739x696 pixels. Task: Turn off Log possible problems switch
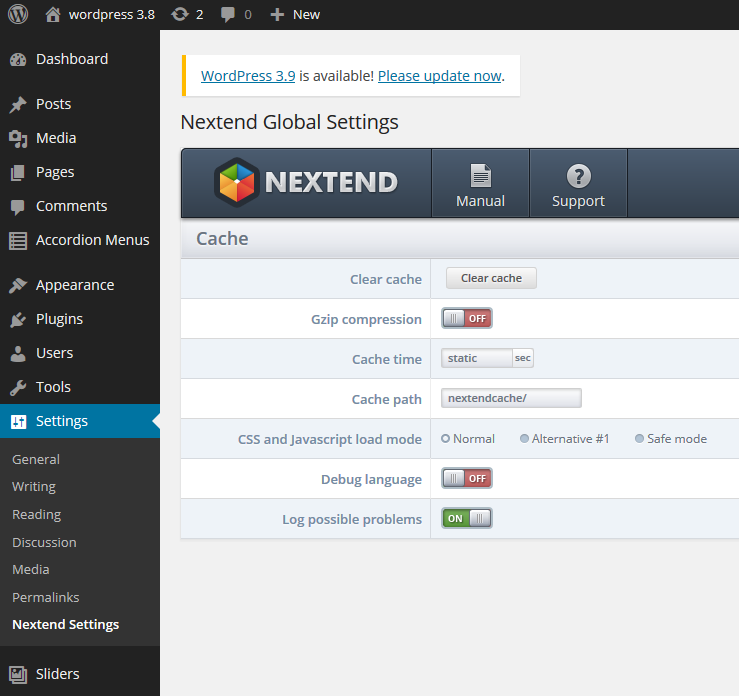[467, 518]
